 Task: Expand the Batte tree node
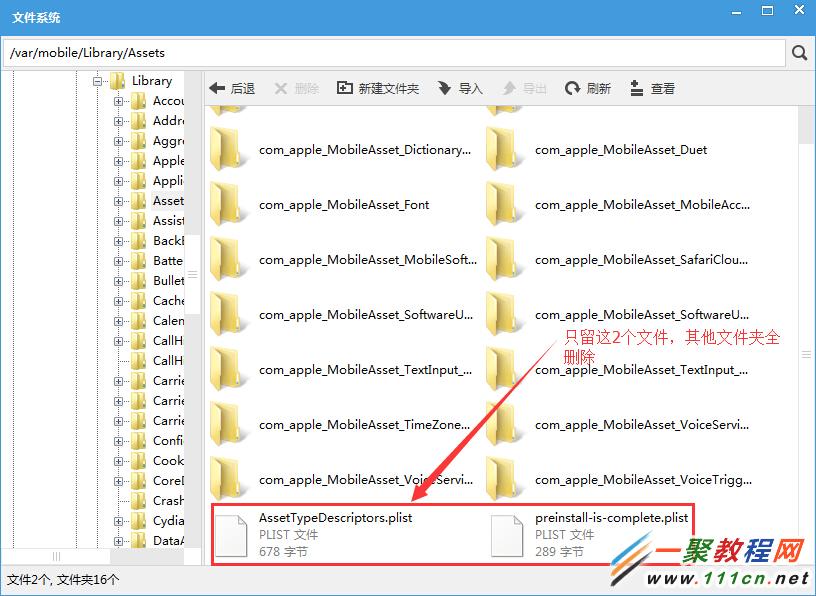click(x=118, y=261)
